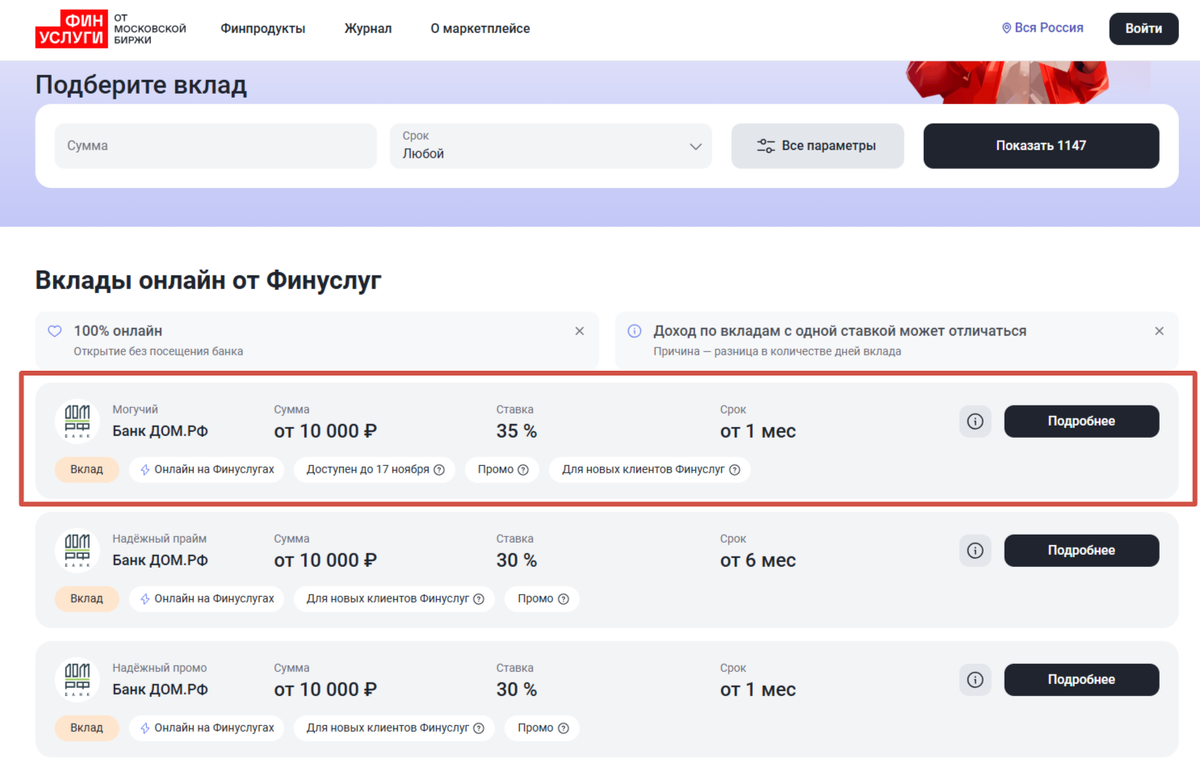
Task: Click Подробнее for Надёжный промо deposit
Action: click(x=1082, y=680)
